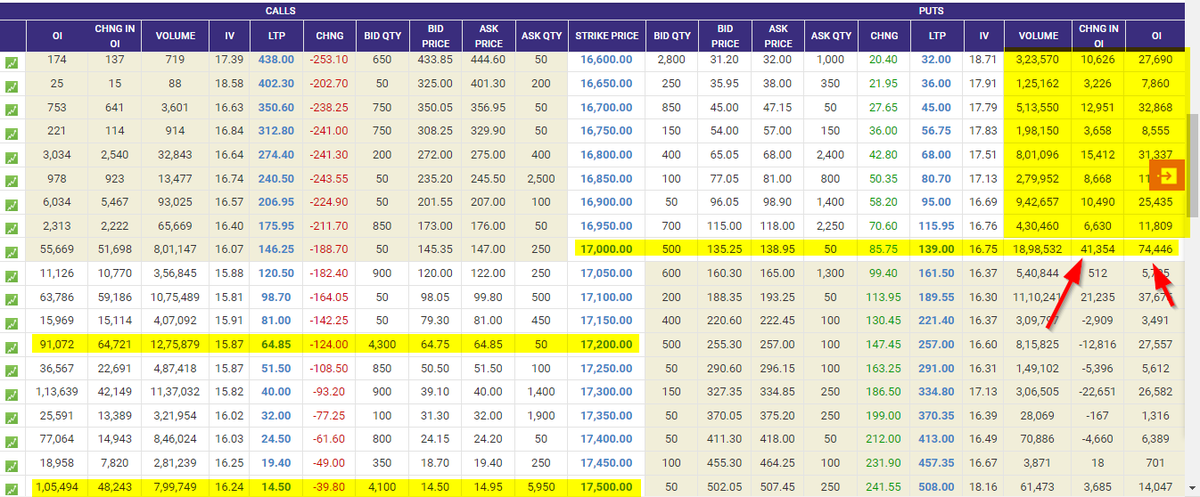
Task: Click the call LTP value 274.40
Action: 275,155
